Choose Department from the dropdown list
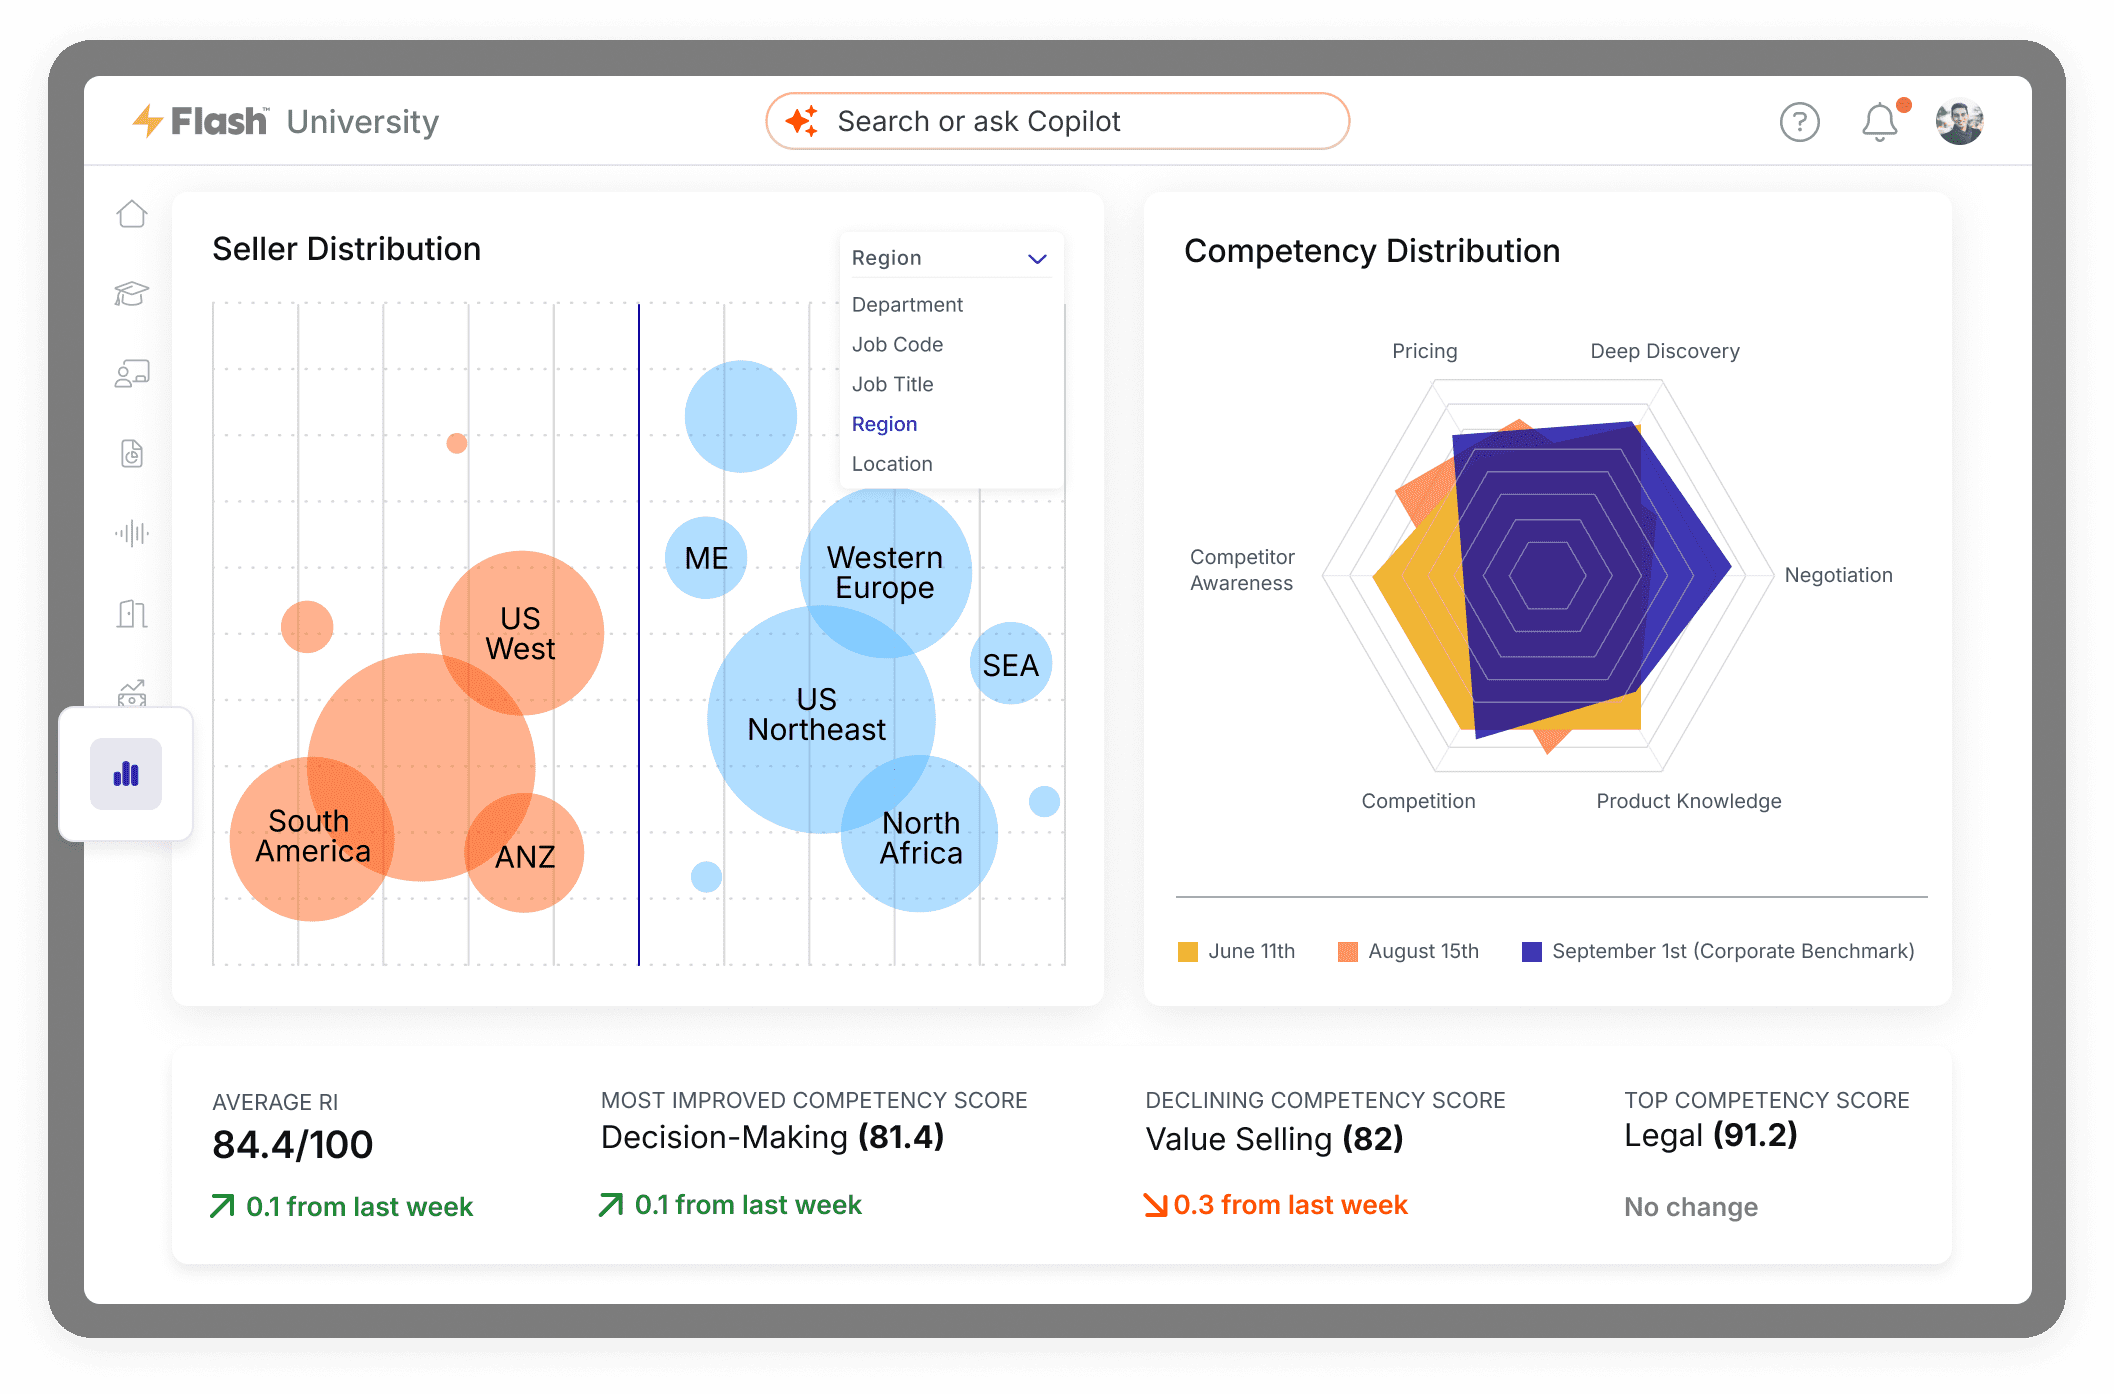 click(x=907, y=305)
